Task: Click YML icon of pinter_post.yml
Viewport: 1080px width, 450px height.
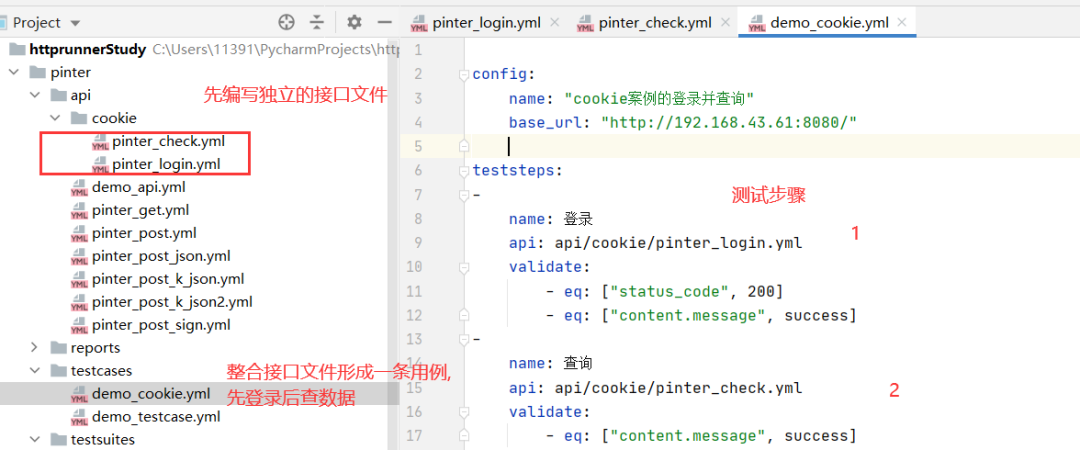Action: click(x=79, y=234)
